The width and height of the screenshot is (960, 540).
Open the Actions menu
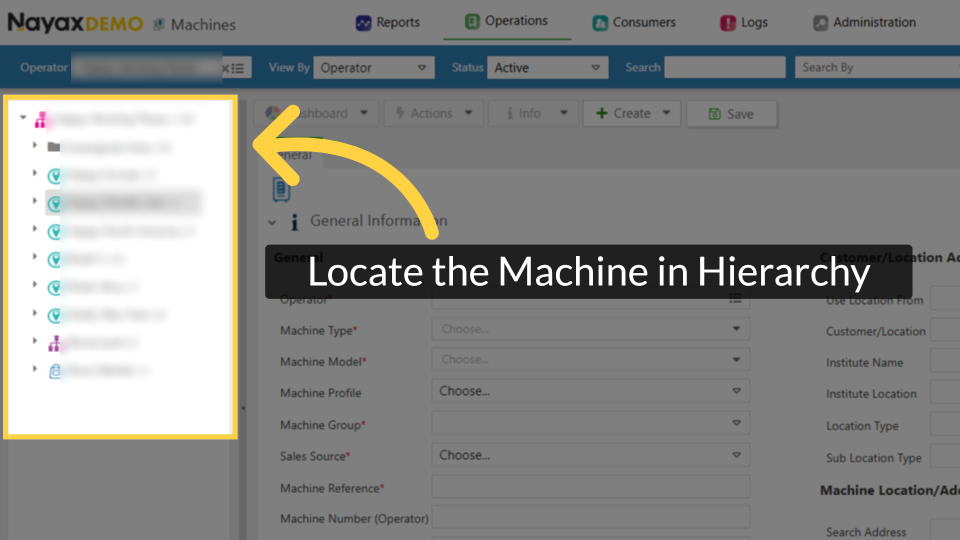coord(432,114)
